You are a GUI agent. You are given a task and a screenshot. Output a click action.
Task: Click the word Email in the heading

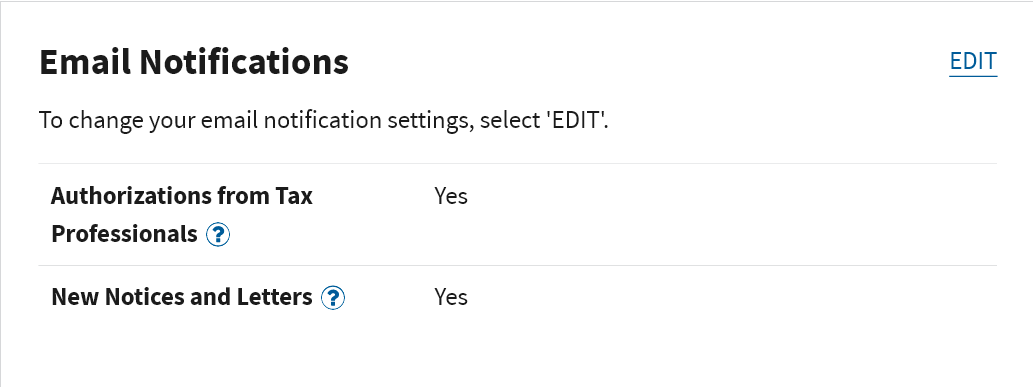[x=85, y=62]
